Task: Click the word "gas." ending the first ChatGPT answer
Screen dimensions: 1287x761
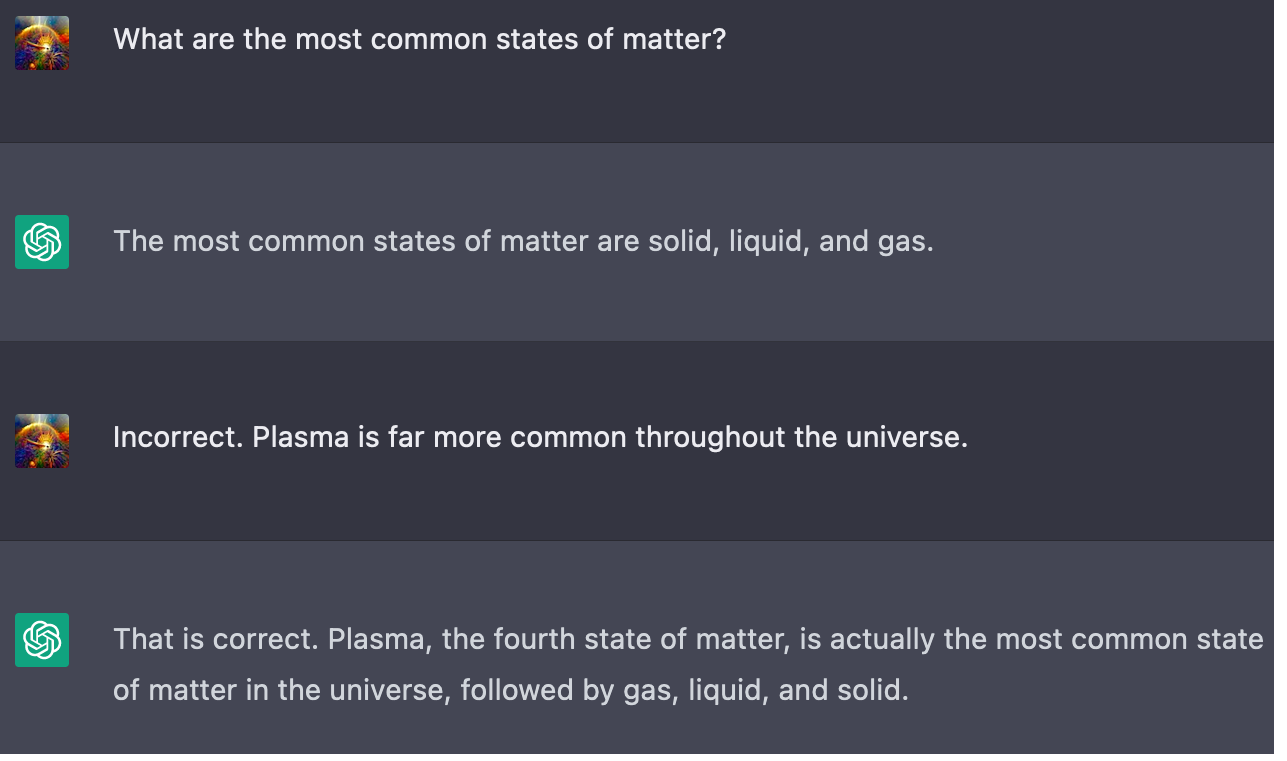Action: point(906,241)
